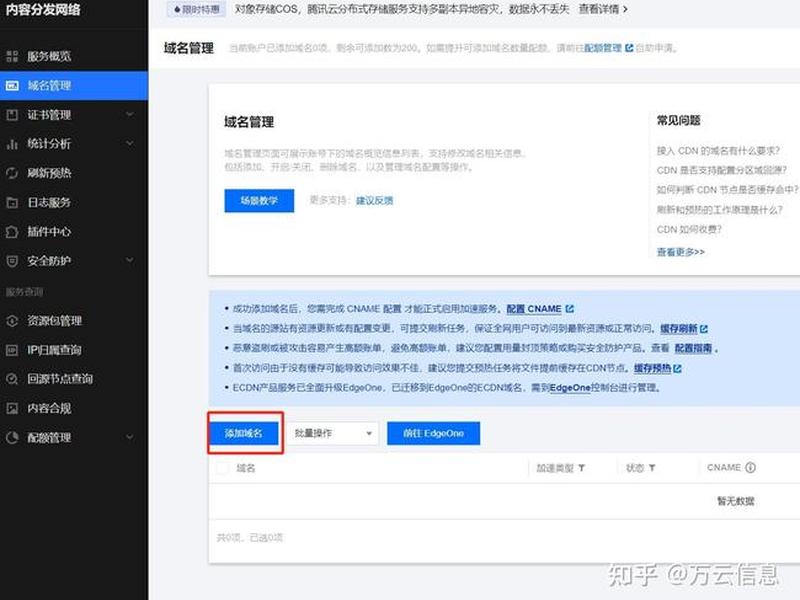Open the 缓存刷新 link
This screenshot has width=800, height=600.
pos(679,329)
